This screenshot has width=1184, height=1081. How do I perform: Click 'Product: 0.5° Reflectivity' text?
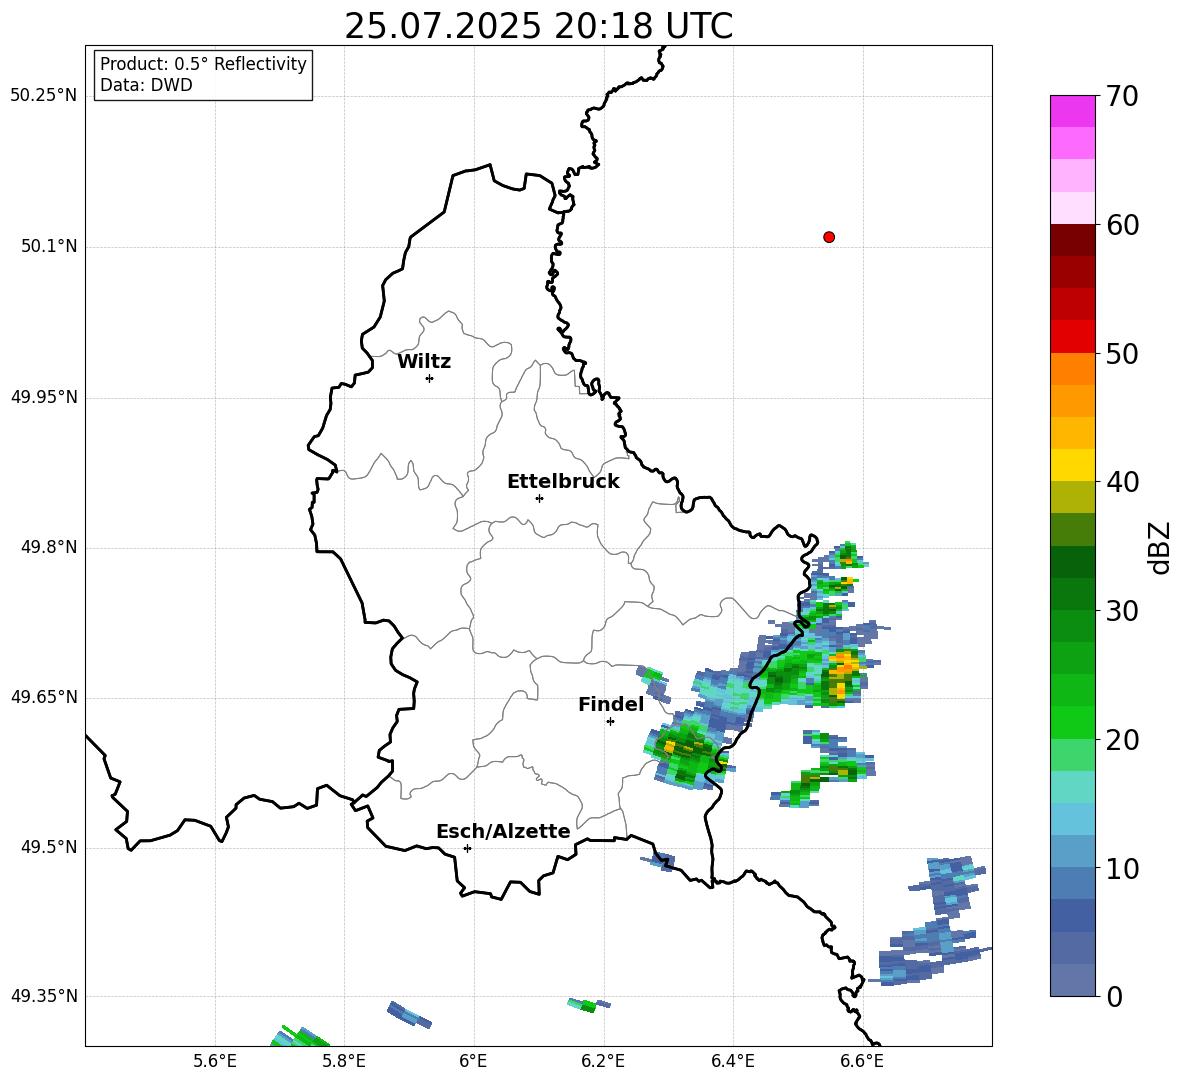pyautogui.click(x=203, y=63)
